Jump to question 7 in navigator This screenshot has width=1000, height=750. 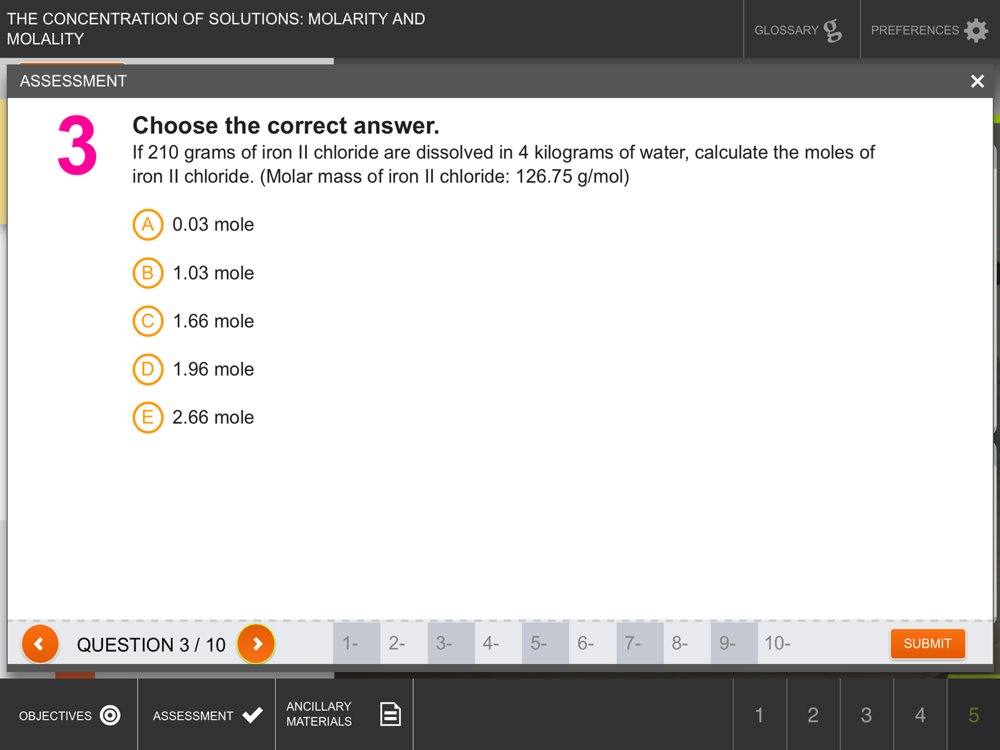point(640,643)
